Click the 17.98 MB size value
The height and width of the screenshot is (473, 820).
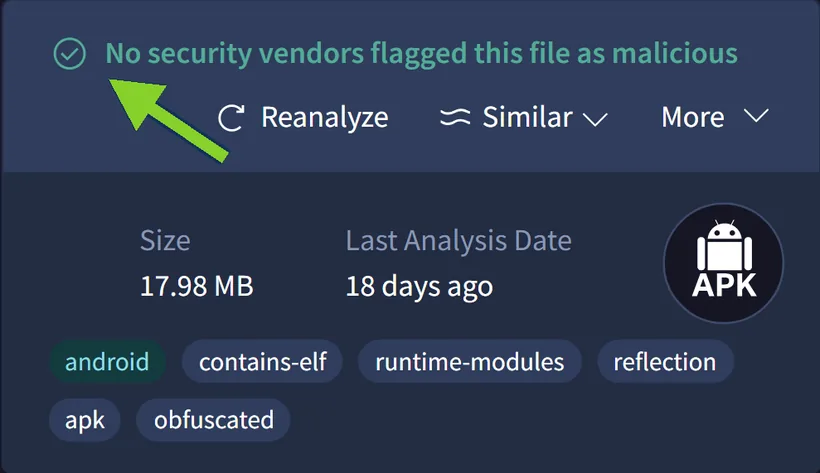coord(197,286)
